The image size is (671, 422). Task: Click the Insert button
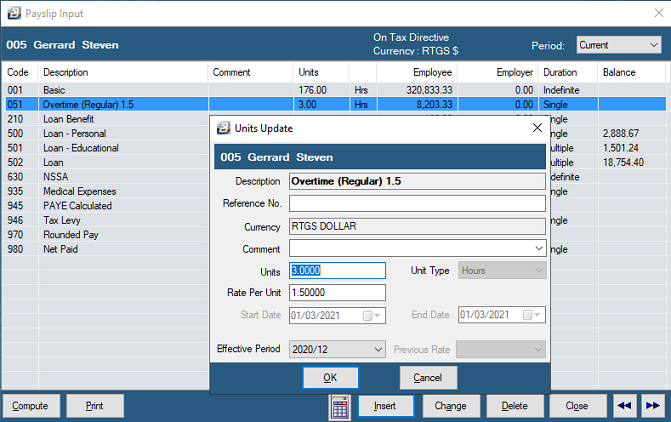(386, 406)
